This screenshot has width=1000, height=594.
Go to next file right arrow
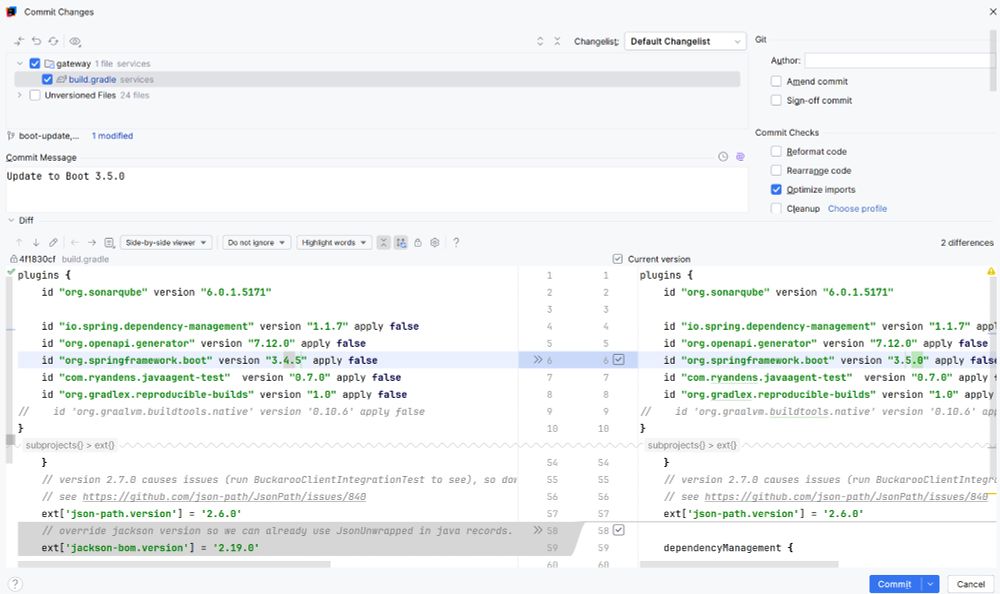(92, 242)
